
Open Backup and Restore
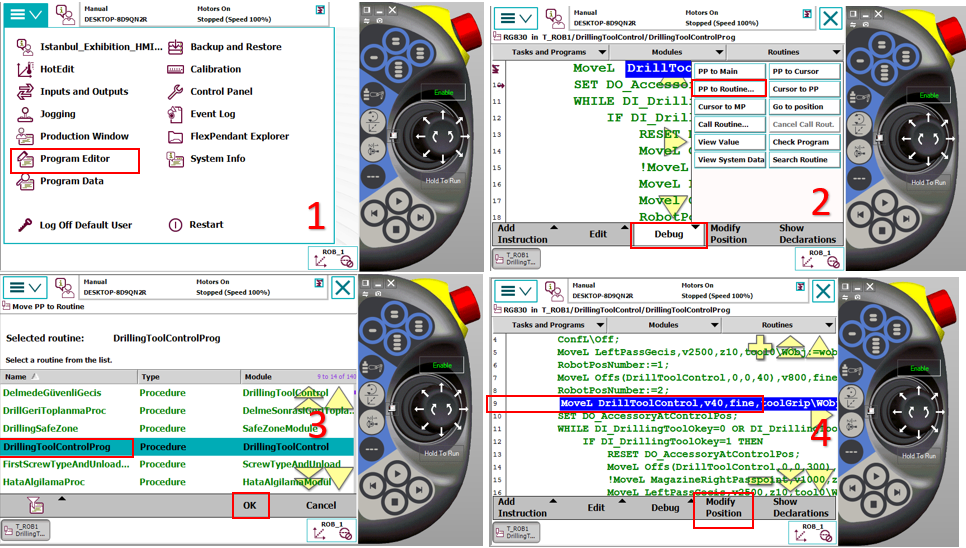pos(235,47)
